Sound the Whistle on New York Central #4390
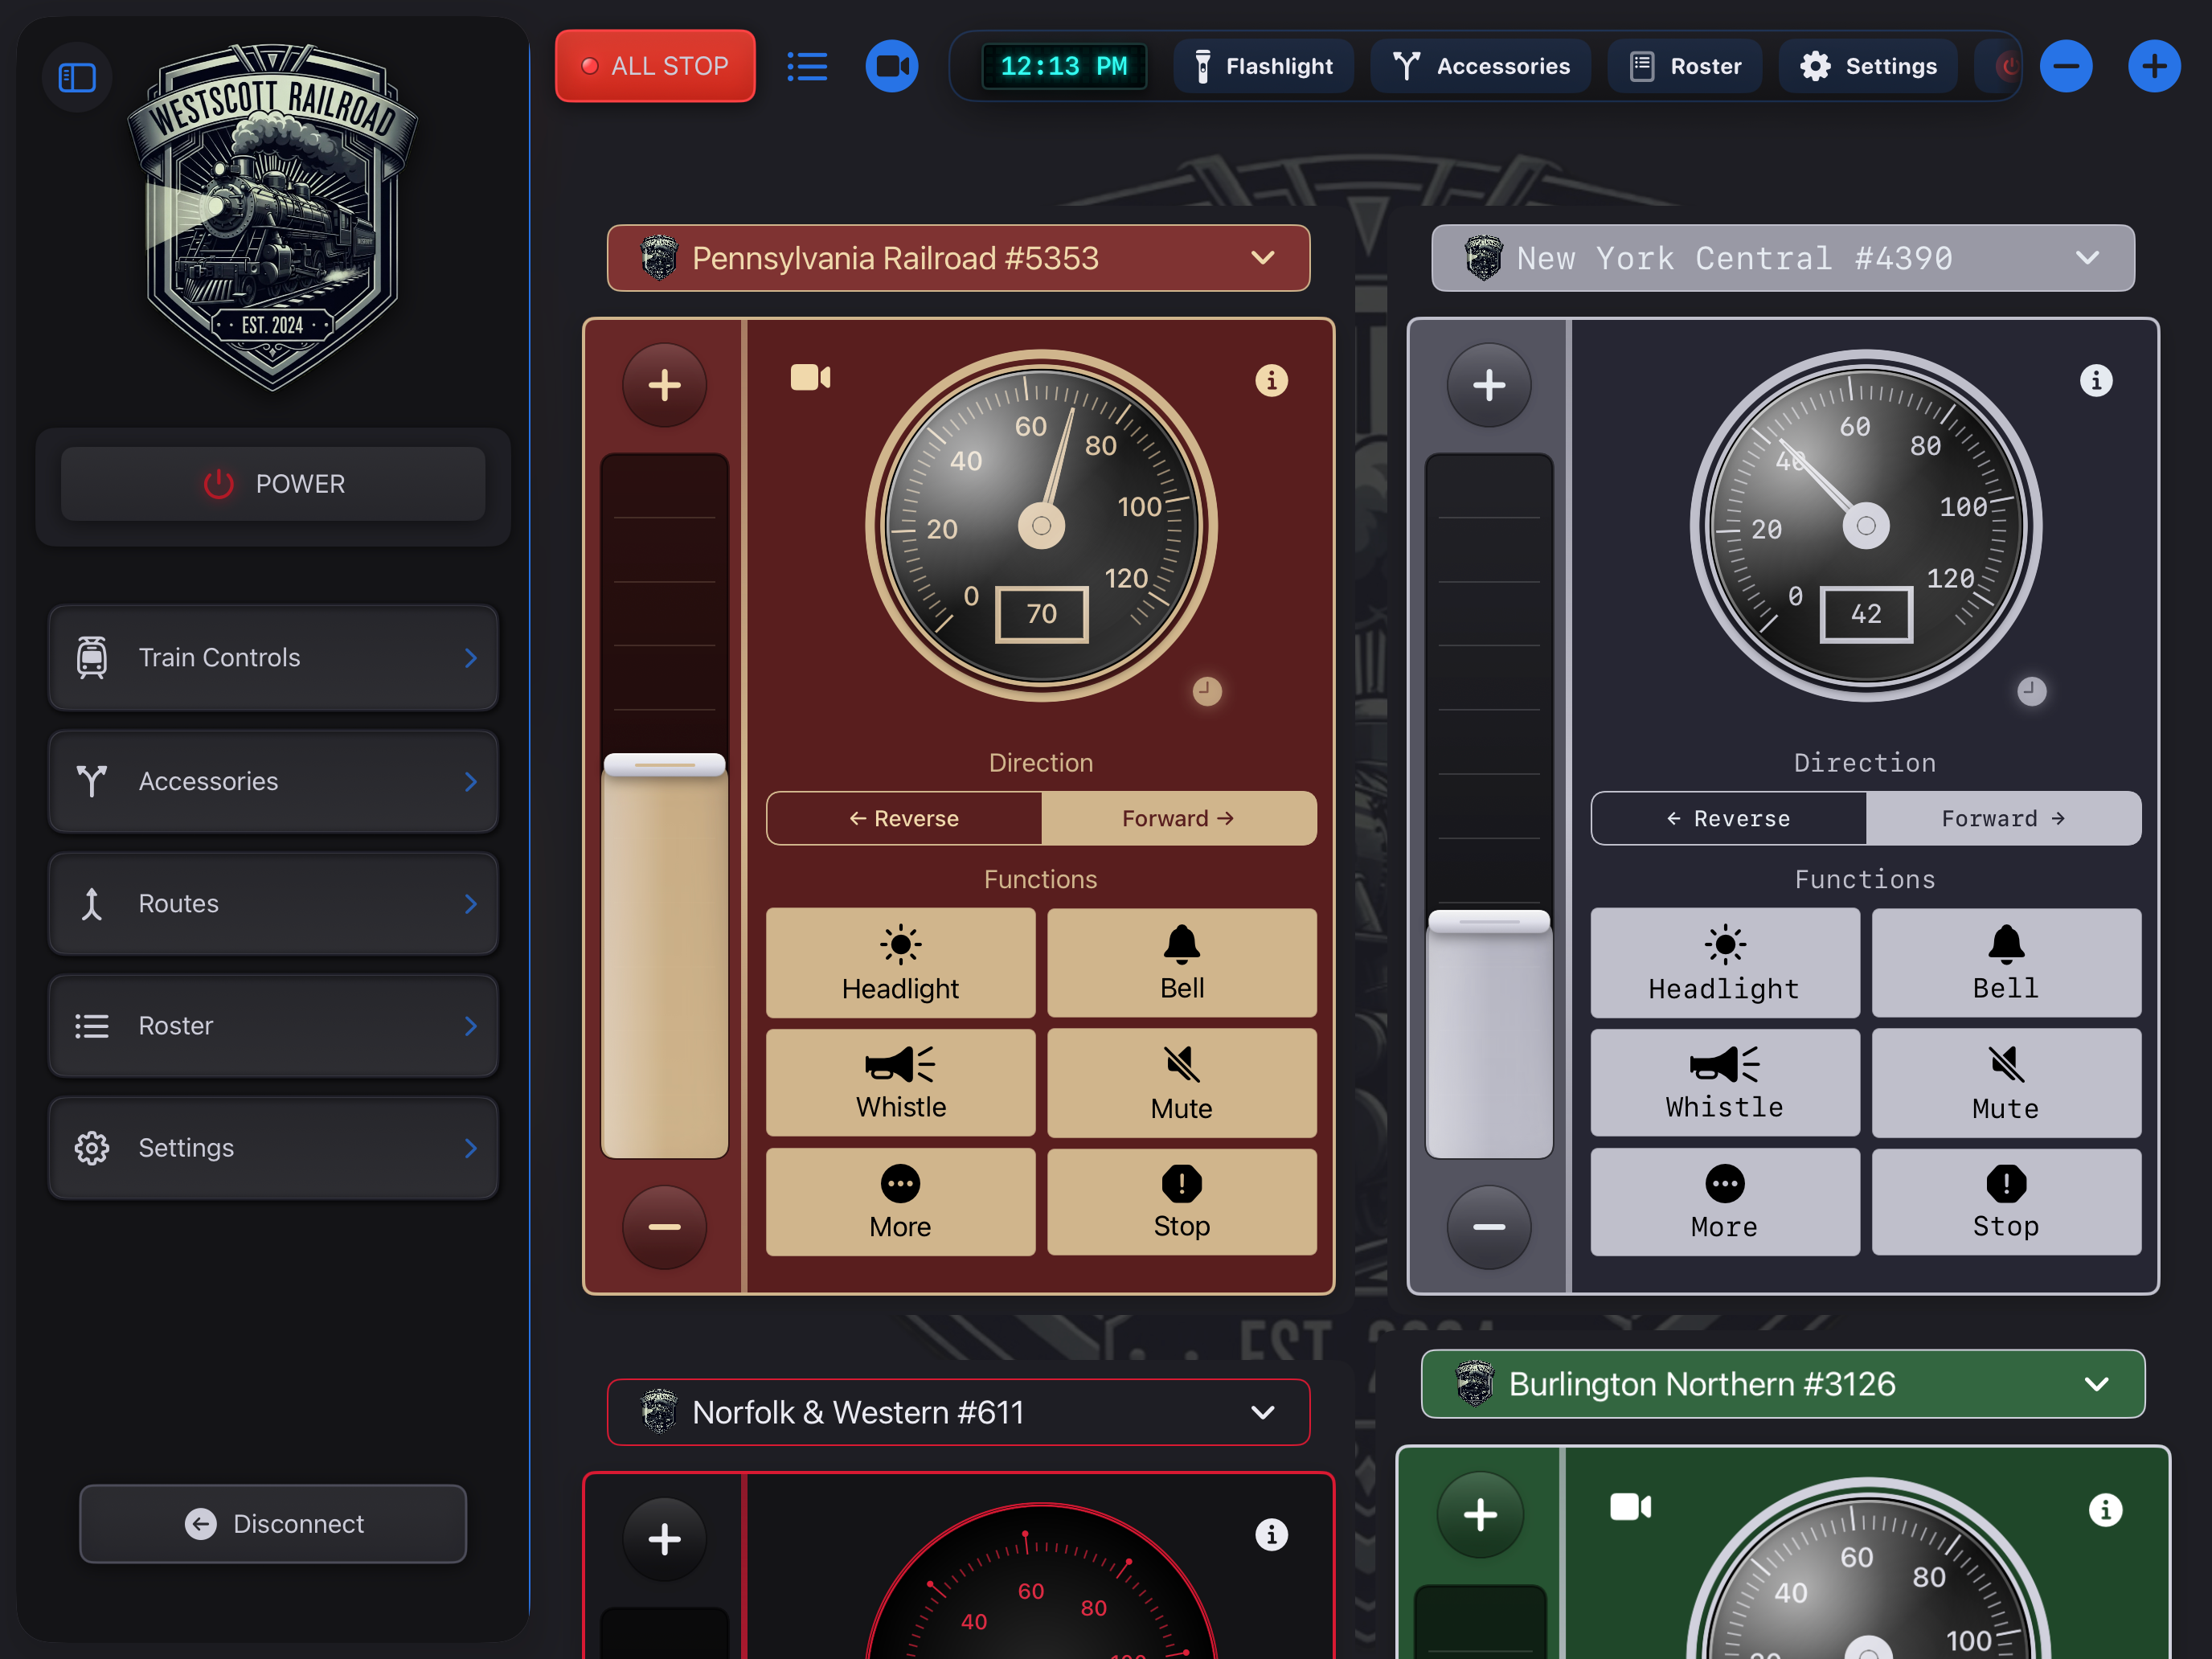The height and width of the screenshot is (1659, 2212). pyautogui.click(x=1725, y=1083)
